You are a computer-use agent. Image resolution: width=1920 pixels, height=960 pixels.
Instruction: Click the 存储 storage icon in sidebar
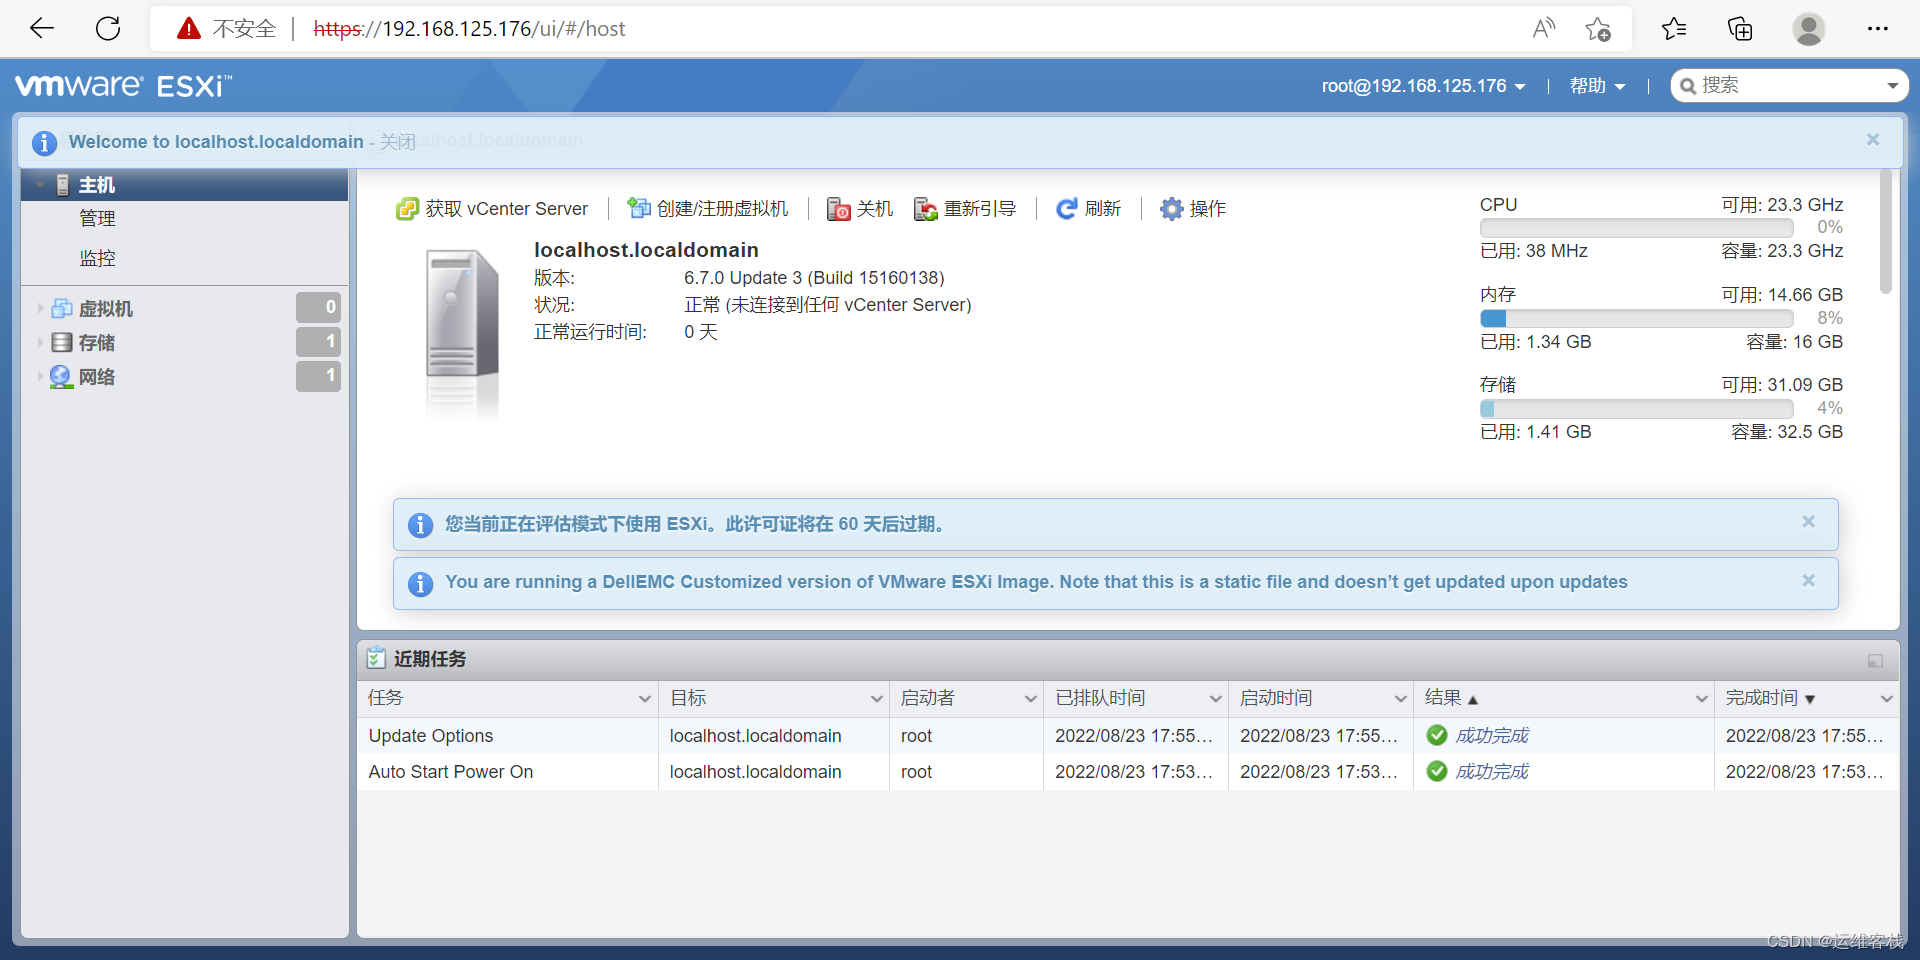point(60,342)
